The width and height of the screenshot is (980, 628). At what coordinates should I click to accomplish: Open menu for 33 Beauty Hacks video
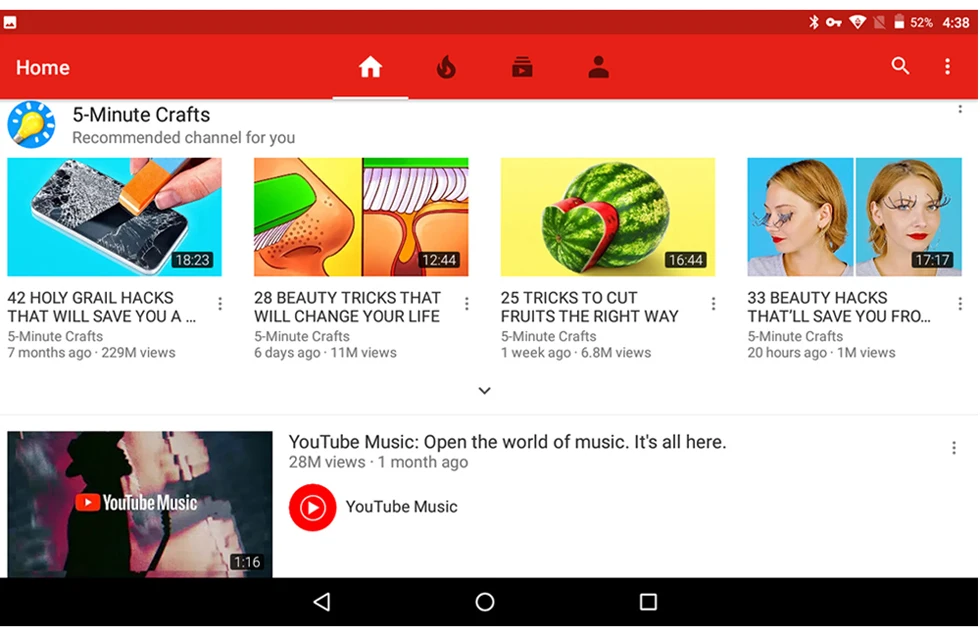coord(960,304)
